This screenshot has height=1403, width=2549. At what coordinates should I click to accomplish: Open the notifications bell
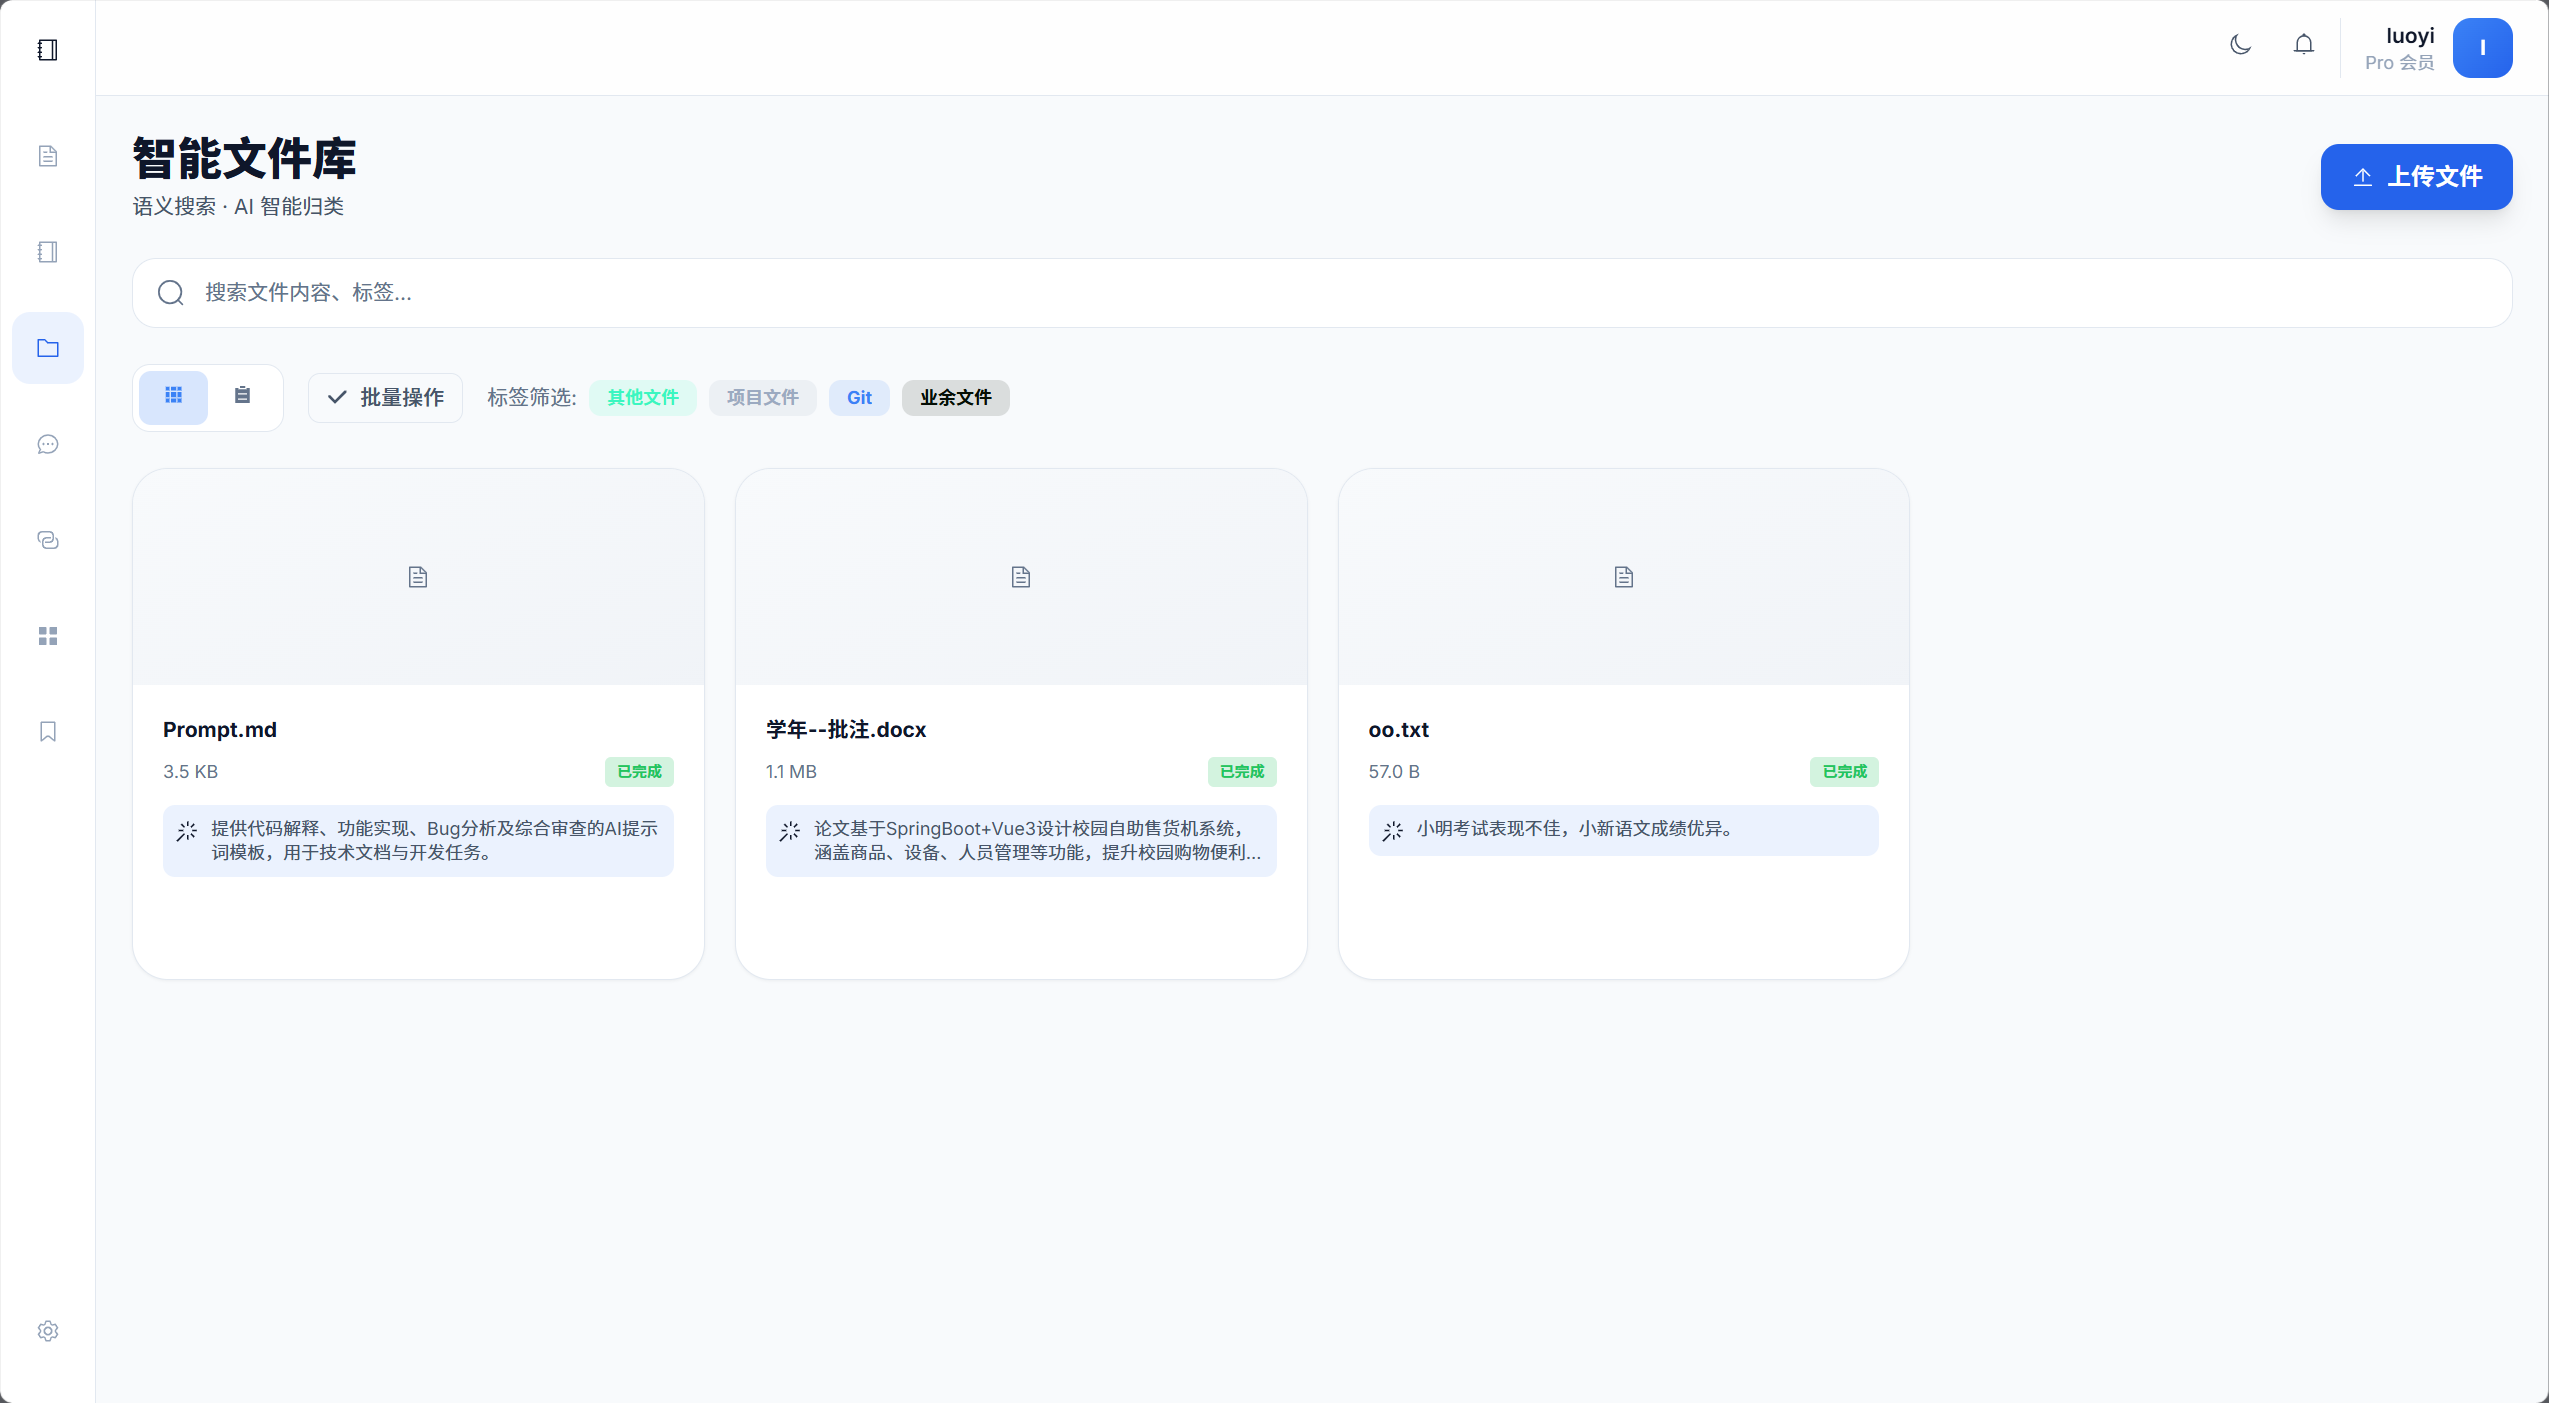tap(2303, 45)
